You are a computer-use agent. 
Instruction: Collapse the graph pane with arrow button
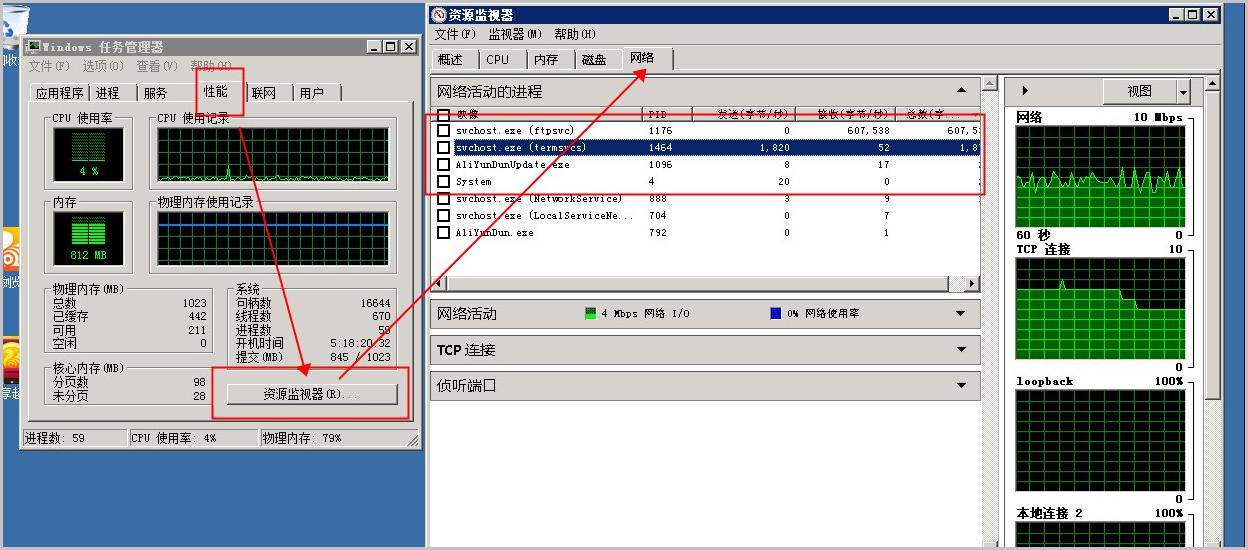[x=1024, y=91]
